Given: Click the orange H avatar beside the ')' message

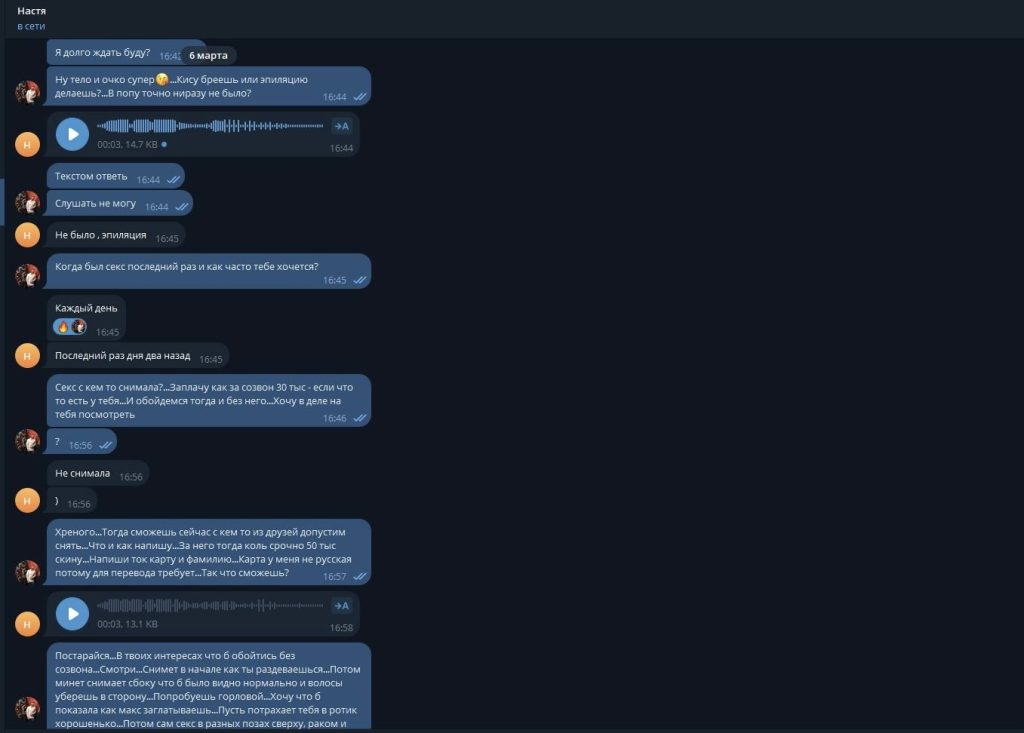Looking at the screenshot, I should pyautogui.click(x=27, y=500).
